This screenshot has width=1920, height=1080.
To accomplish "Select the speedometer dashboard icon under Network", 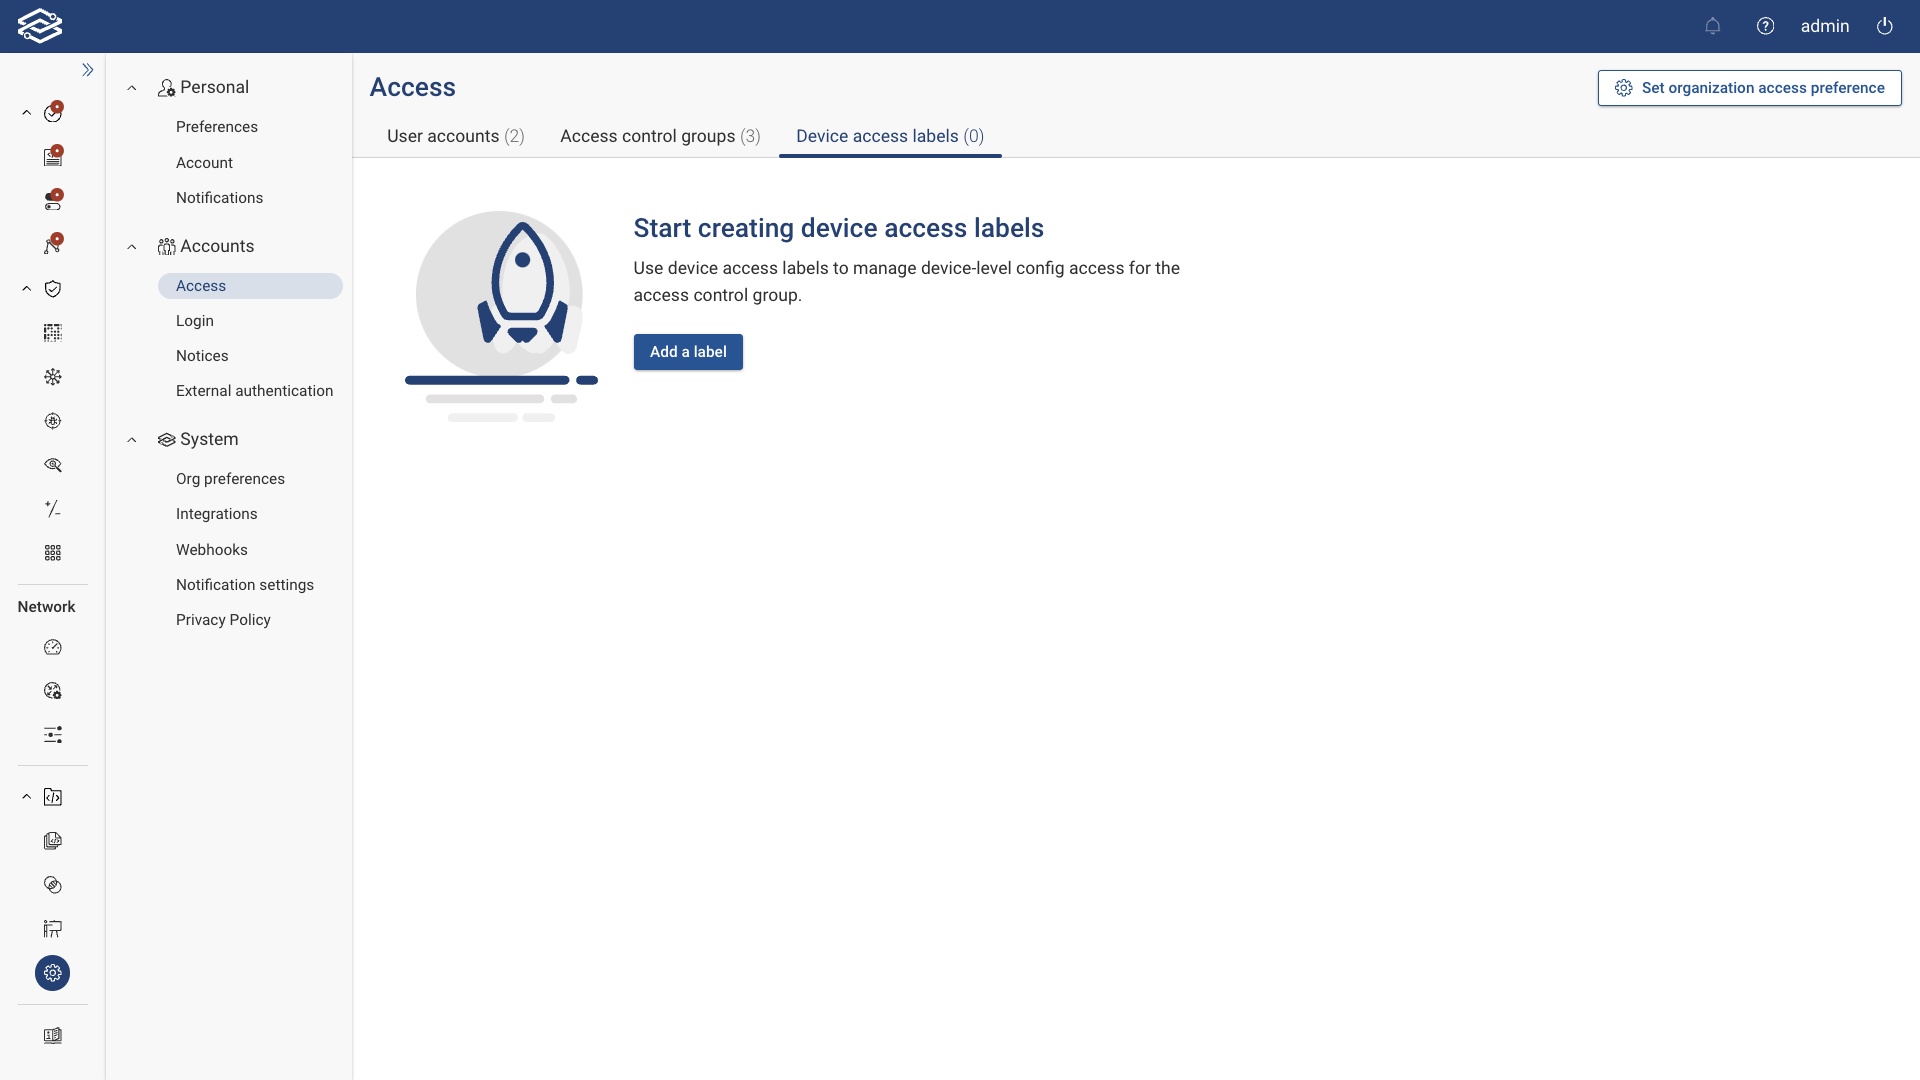I will (52, 648).
